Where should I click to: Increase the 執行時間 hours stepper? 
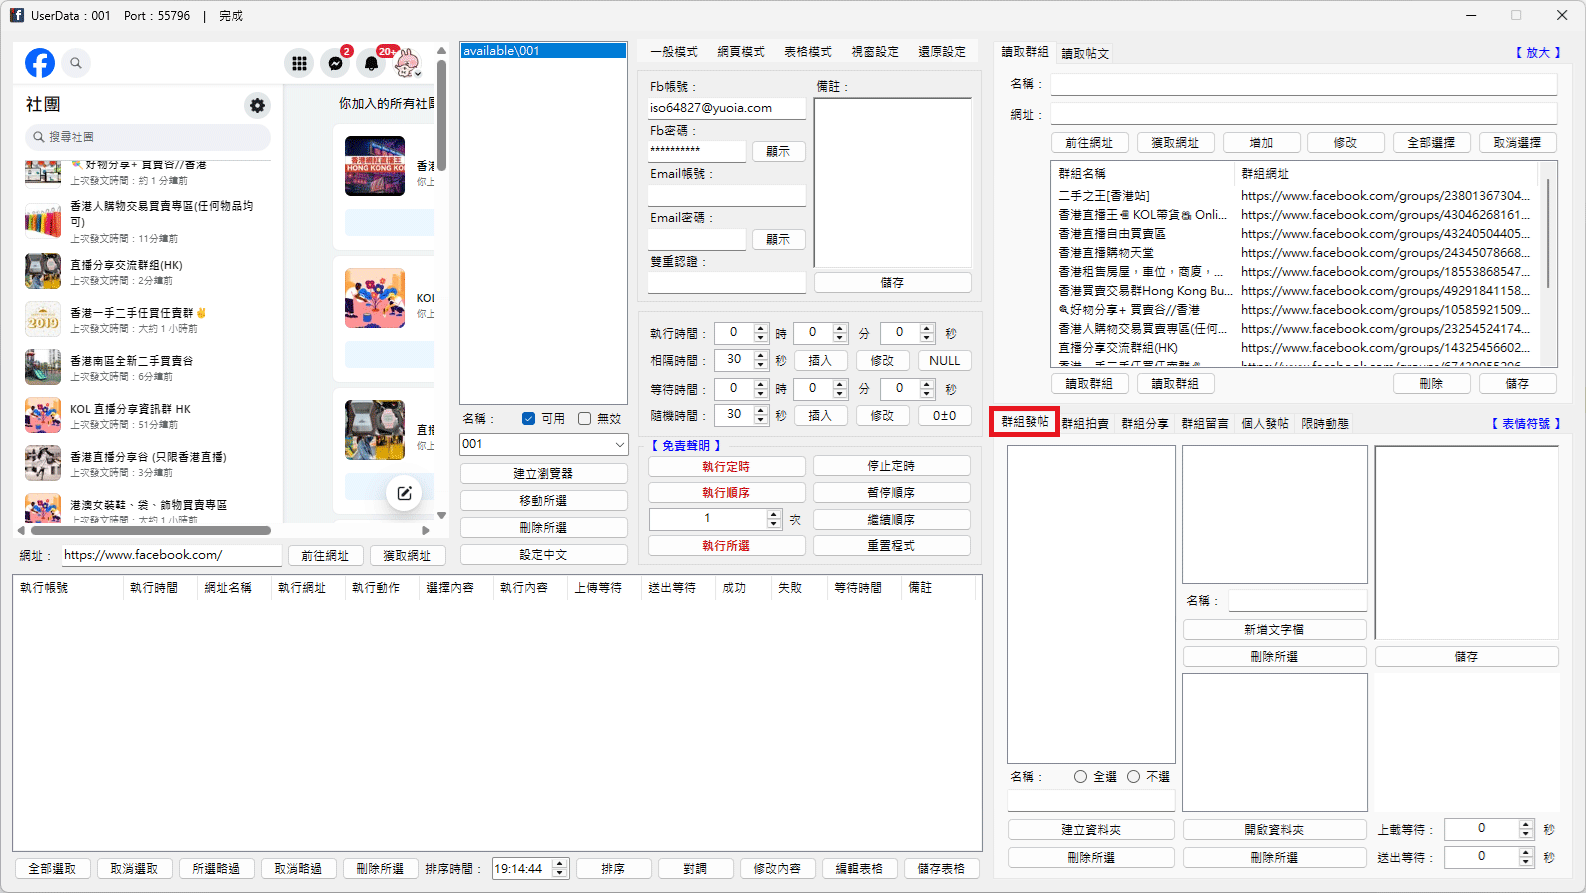click(x=761, y=329)
